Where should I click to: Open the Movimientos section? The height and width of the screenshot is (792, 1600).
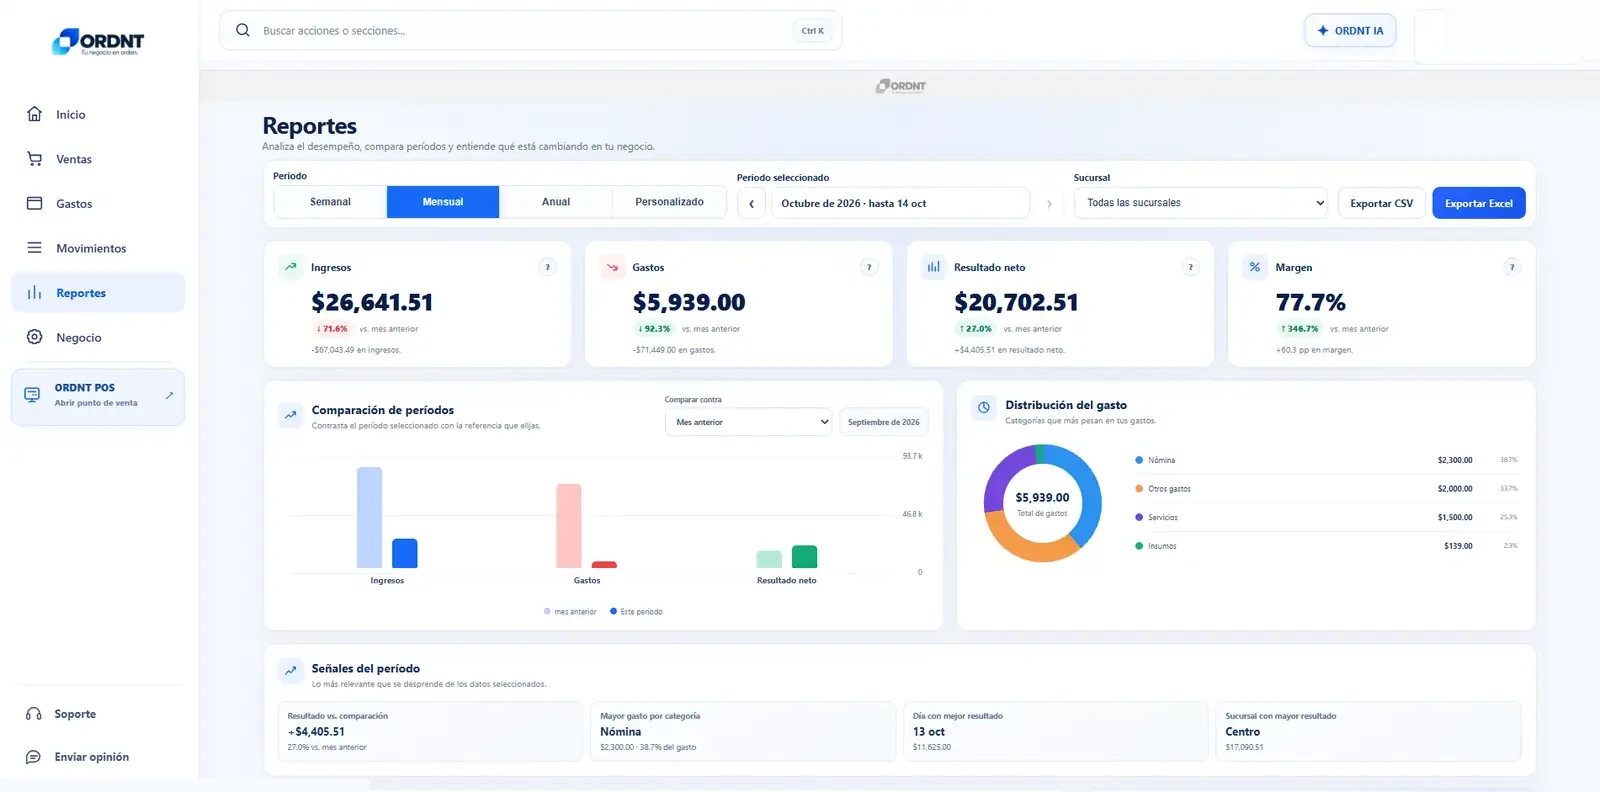pyautogui.click(x=98, y=248)
